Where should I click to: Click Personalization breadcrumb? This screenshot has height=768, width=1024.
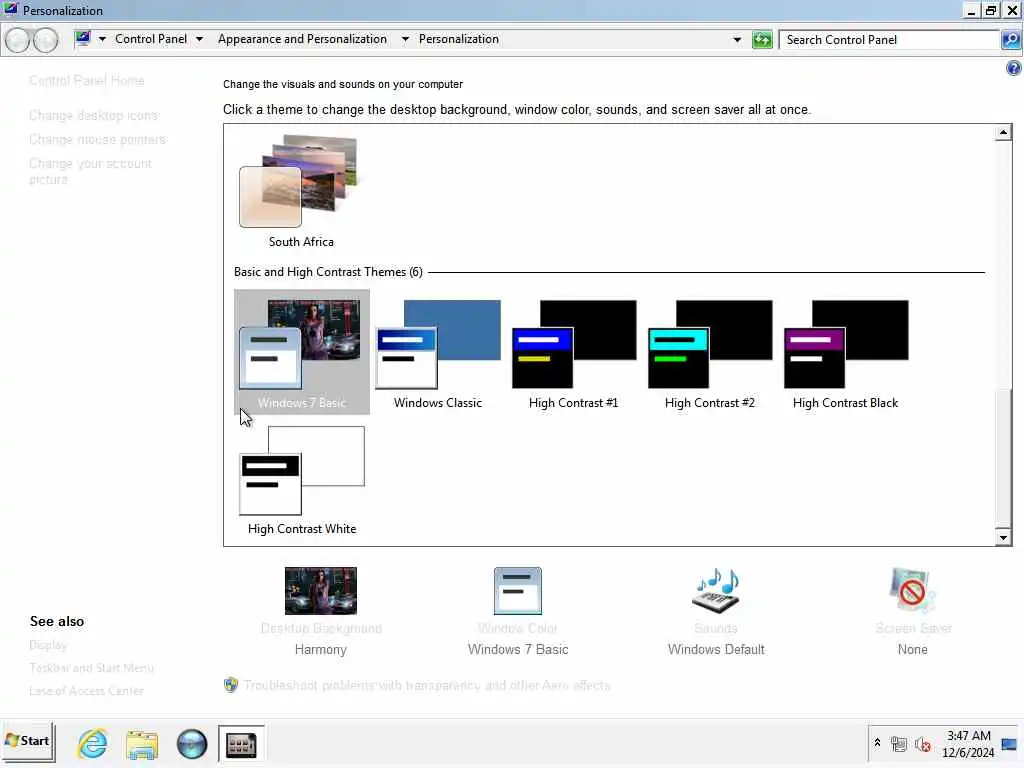click(x=458, y=39)
